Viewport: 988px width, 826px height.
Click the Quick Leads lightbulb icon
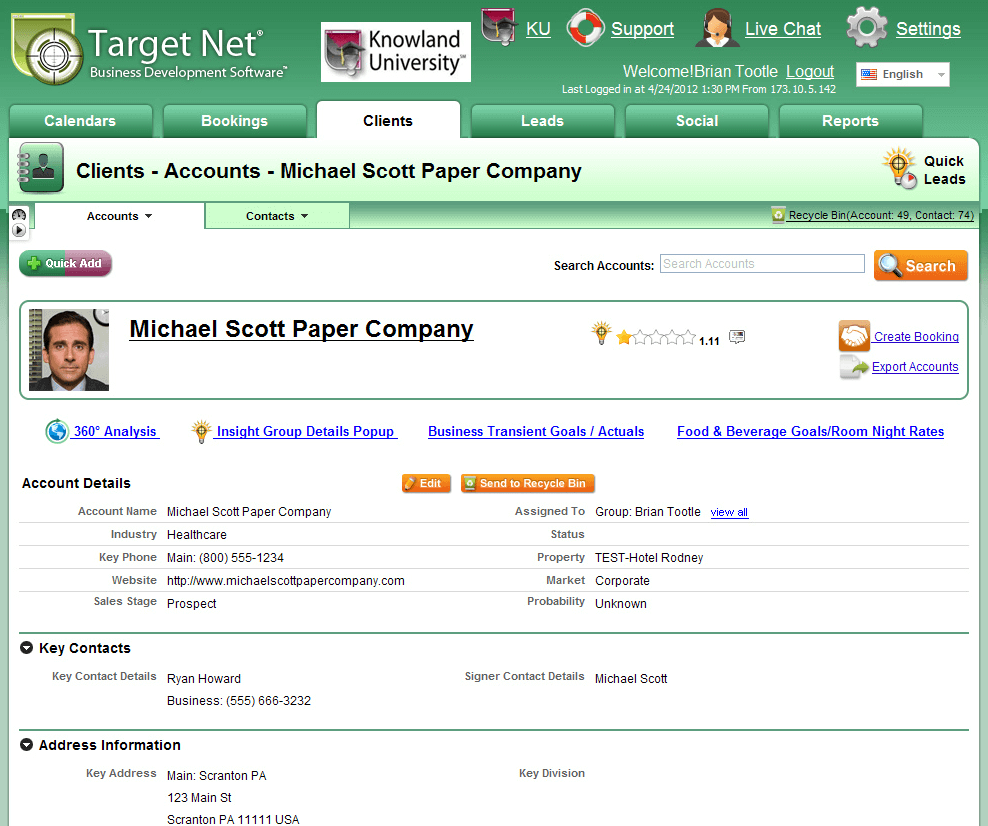900,168
